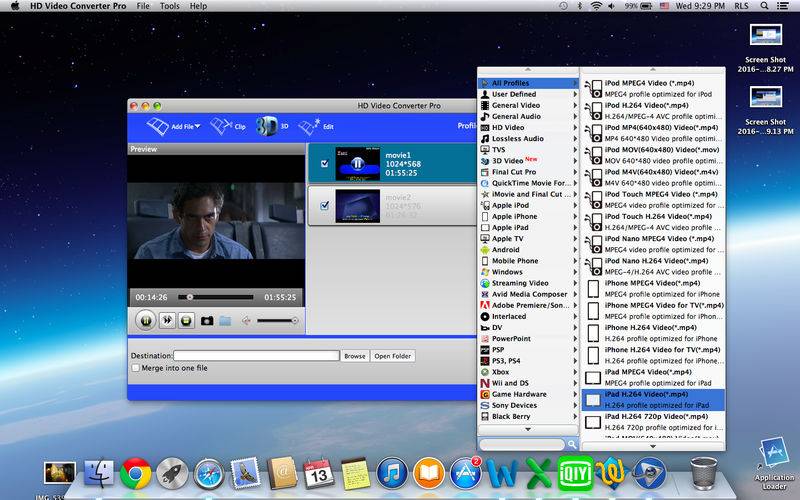Choose iPod Nano H.264 Video(*.mp4) profile

click(653, 266)
